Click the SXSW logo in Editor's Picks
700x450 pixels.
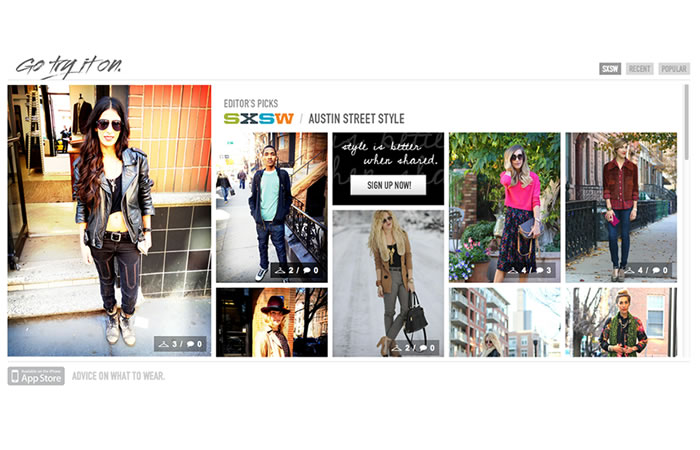point(258,119)
